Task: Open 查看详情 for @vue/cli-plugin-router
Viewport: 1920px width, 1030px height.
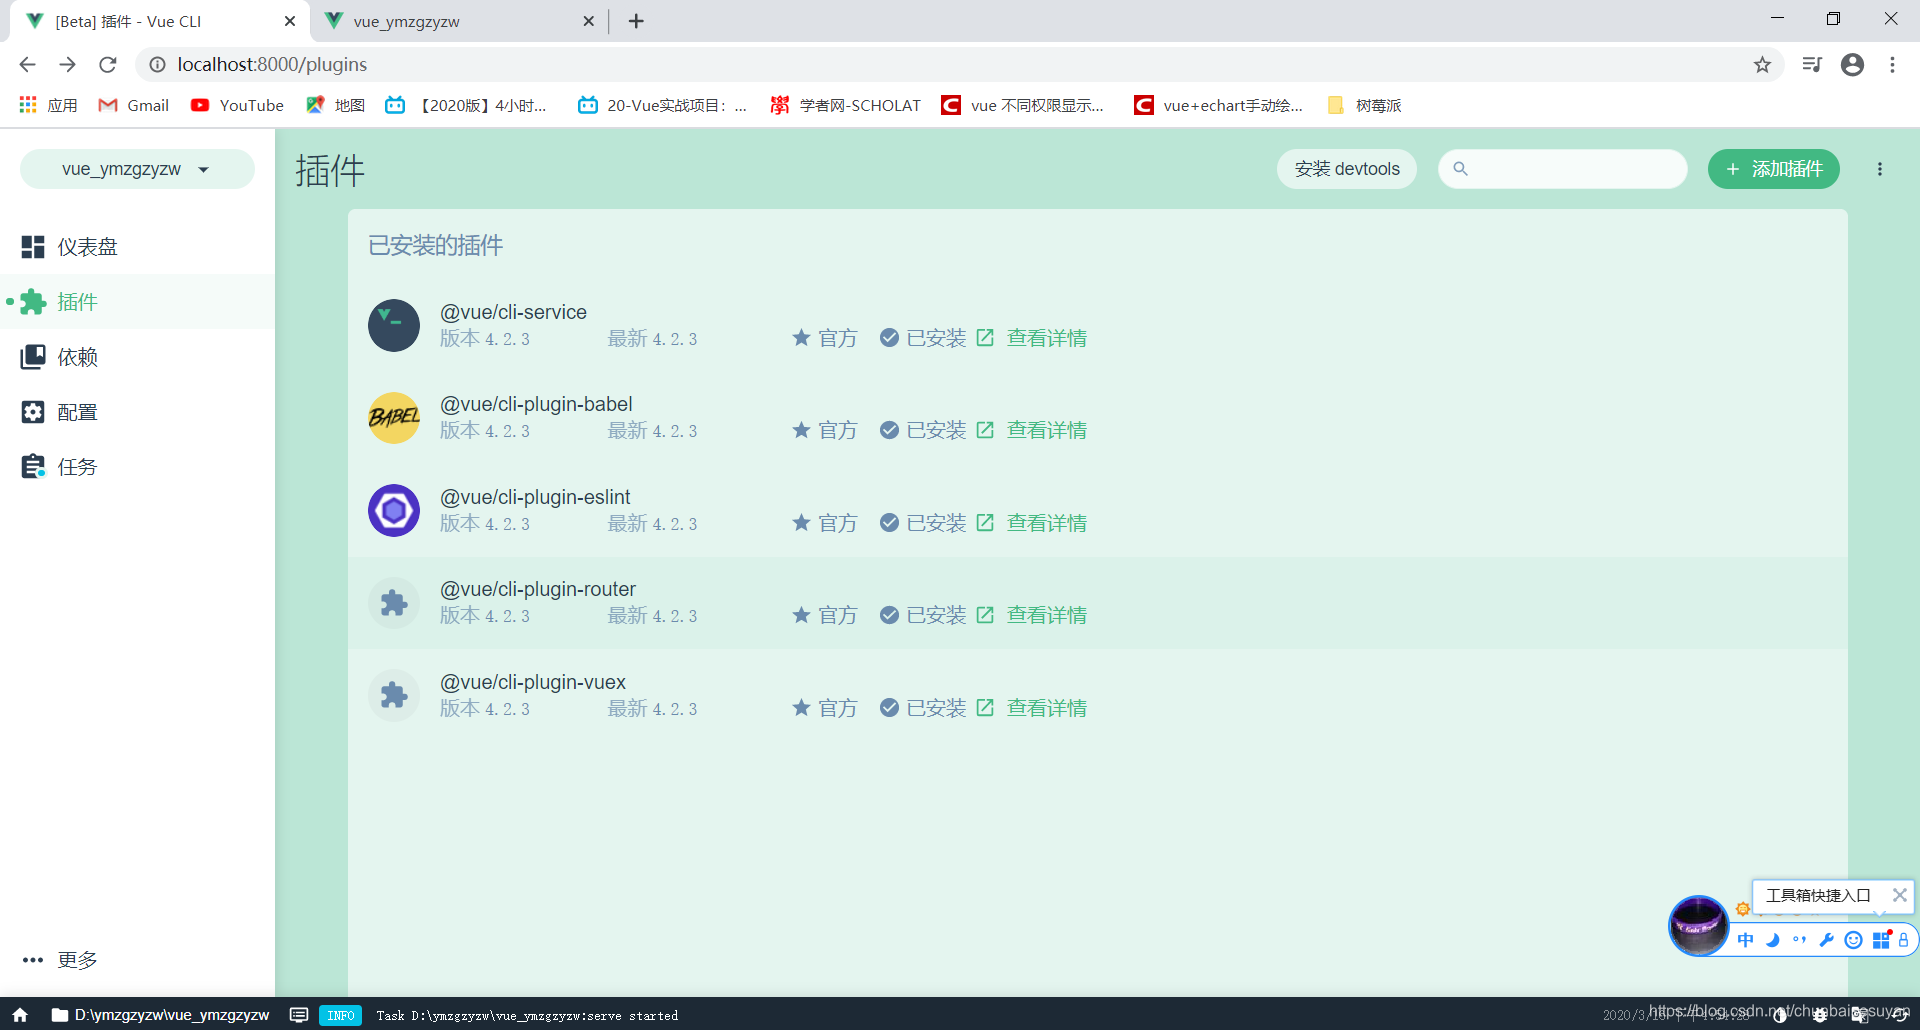Action: [1032, 615]
